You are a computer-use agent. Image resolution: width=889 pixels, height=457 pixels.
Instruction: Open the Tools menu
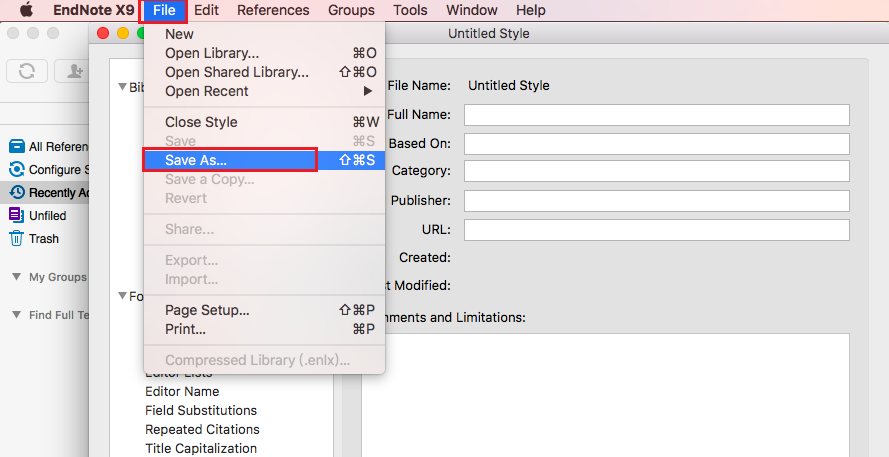click(x=410, y=10)
